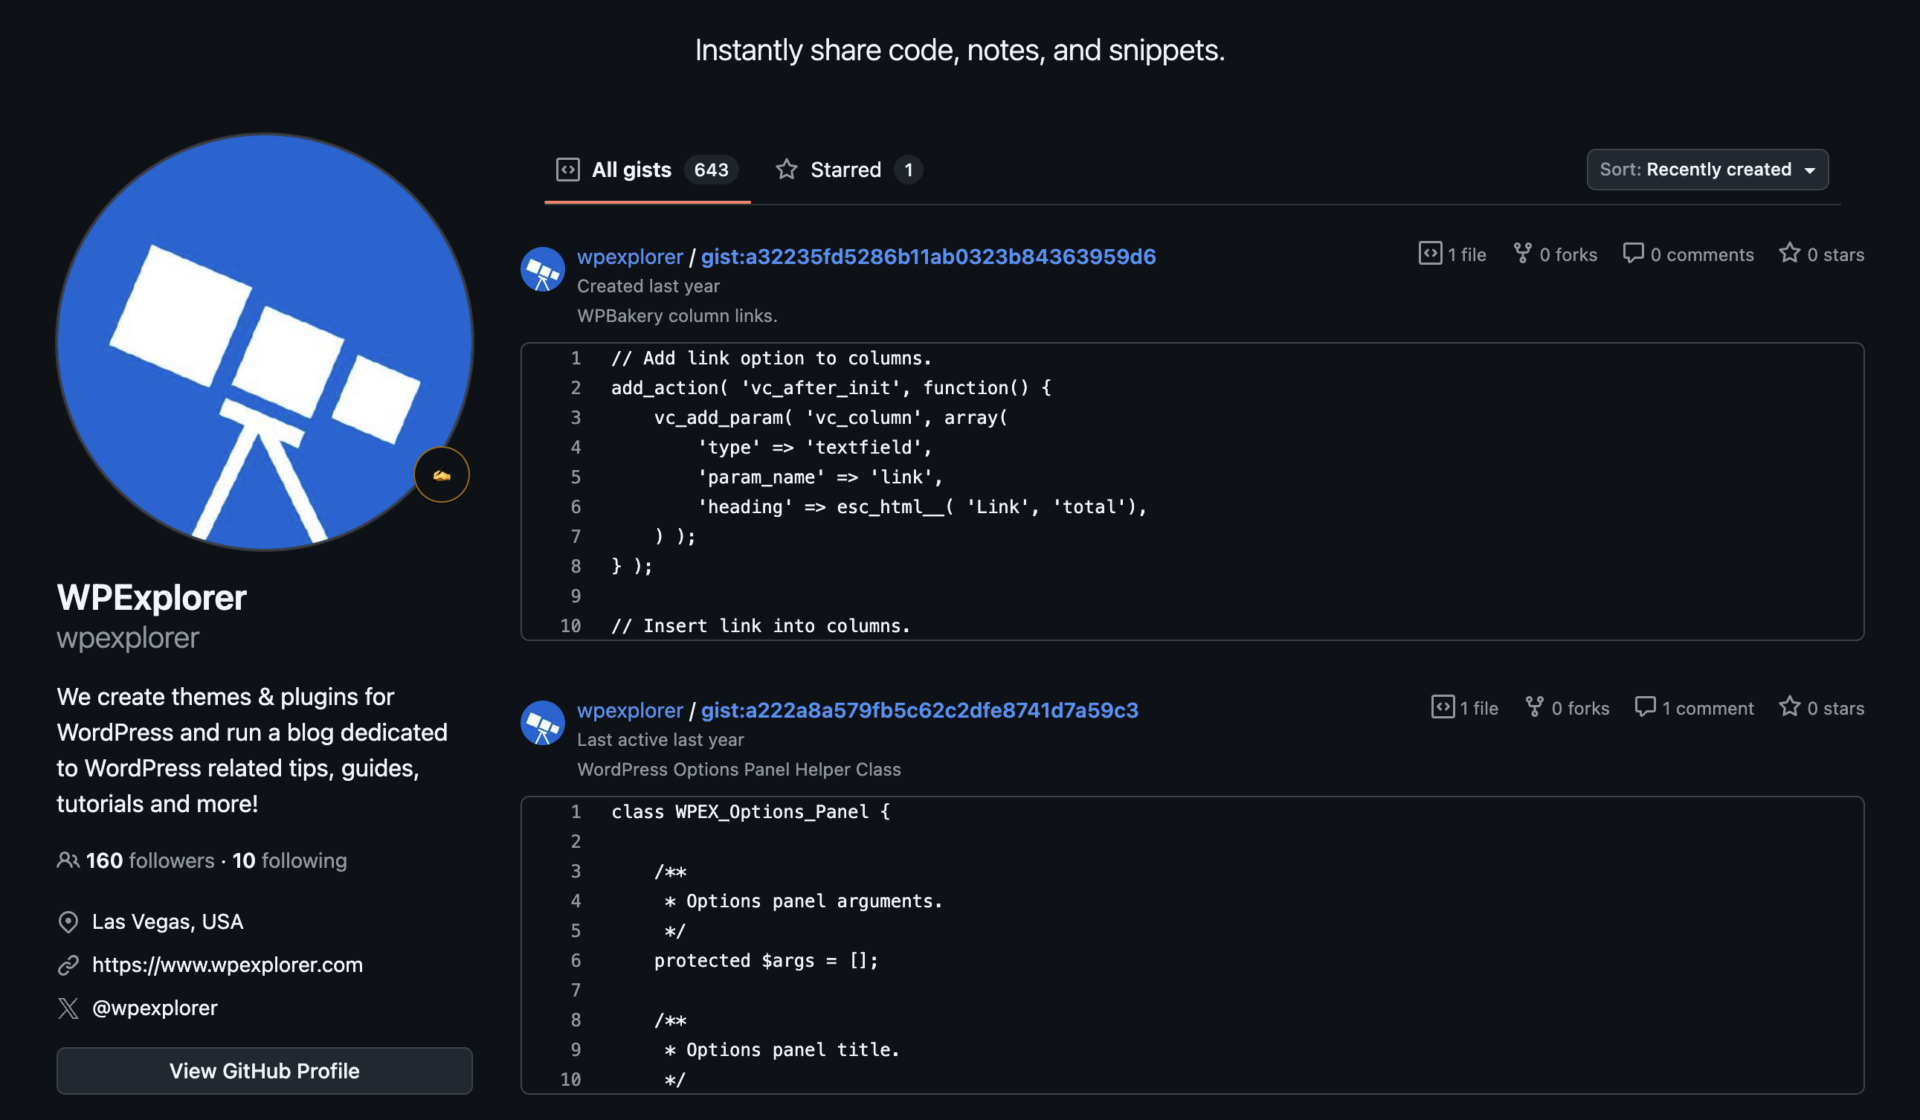
Task: Click the @wpexplorer X handle link
Action: pos(154,1008)
